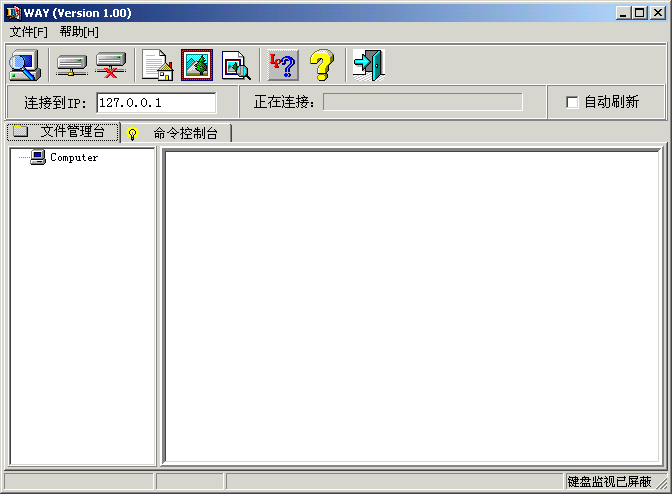The image size is (672, 494).
Task: Click the image preview magnifier icon
Action: tap(236, 66)
